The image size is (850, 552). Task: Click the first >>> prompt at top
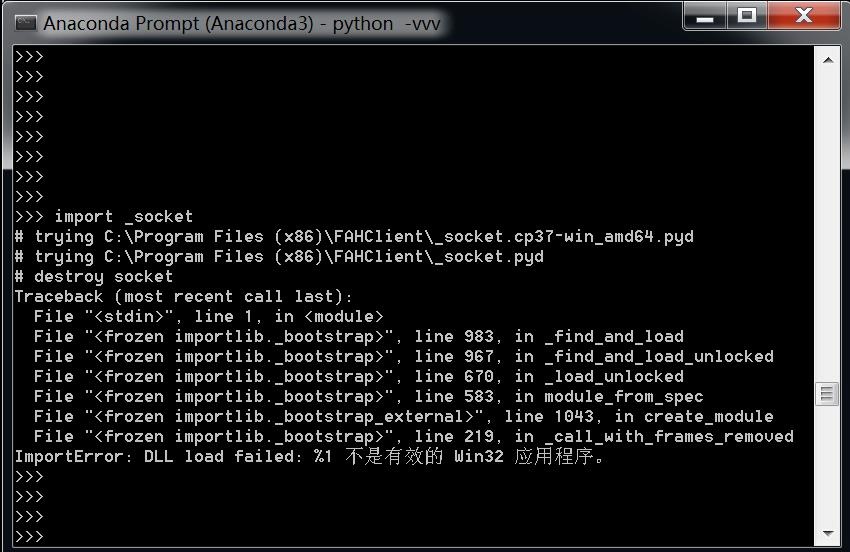29,56
